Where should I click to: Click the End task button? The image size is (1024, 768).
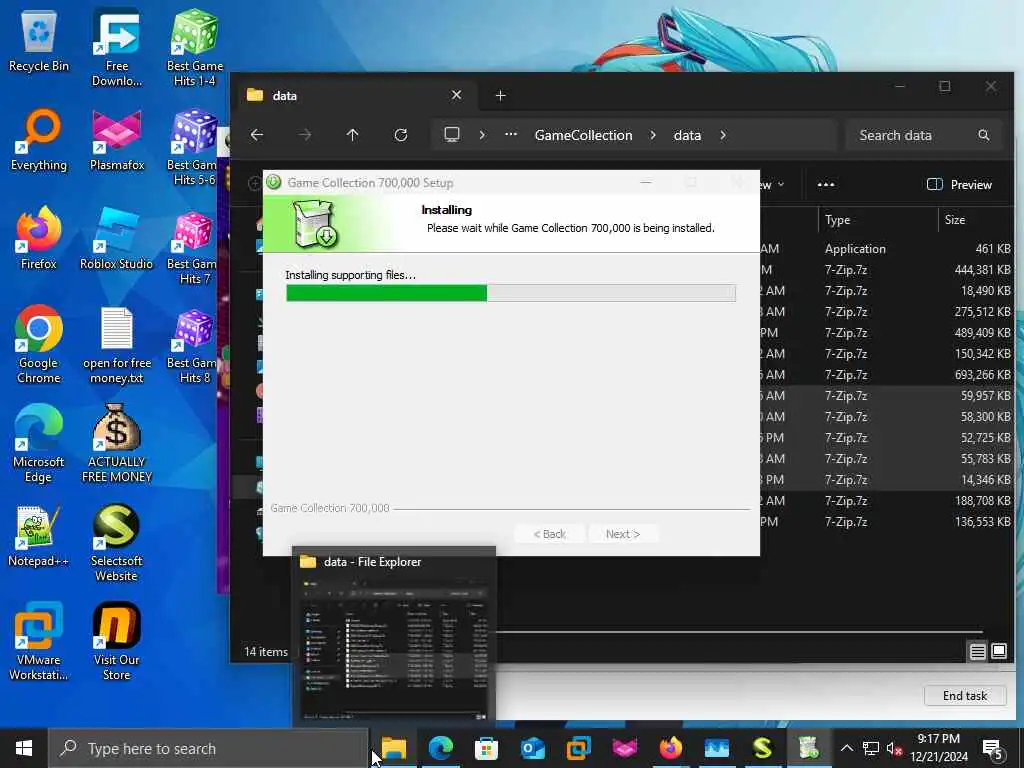(965, 696)
